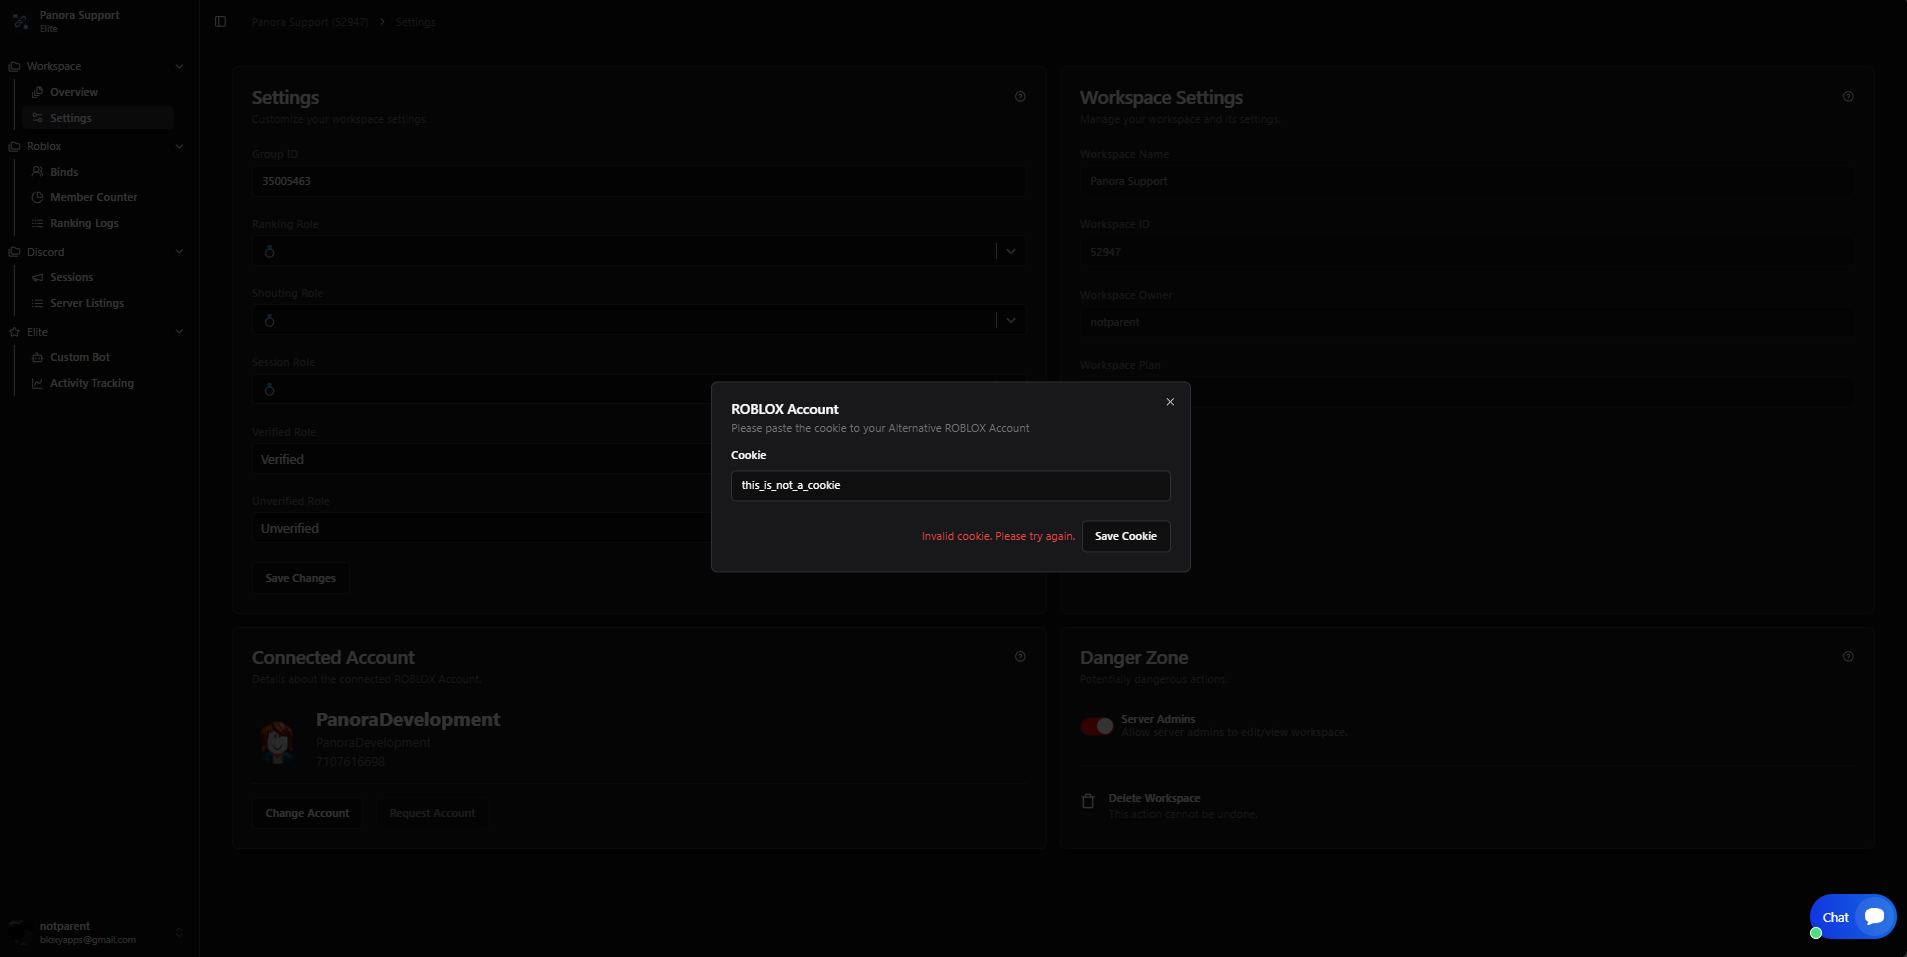Open the notparent user menu
1907x957 pixels.
pos(97,932)
